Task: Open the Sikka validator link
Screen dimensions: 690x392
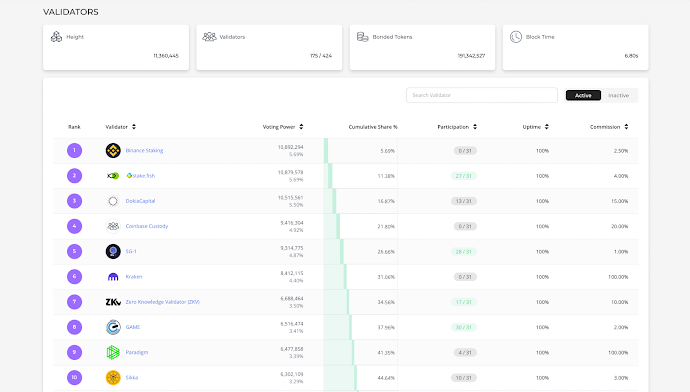Action: tap(132, 377)
